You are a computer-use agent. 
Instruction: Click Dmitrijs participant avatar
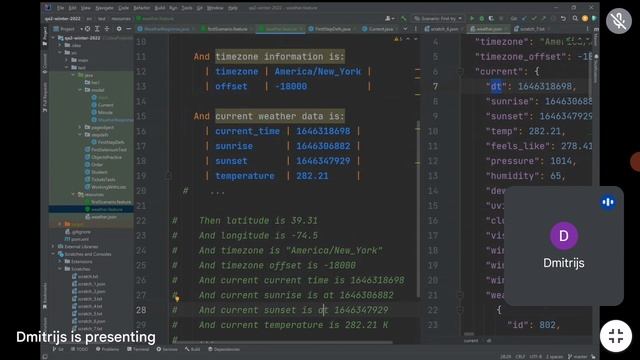click(x=564, y=236)
